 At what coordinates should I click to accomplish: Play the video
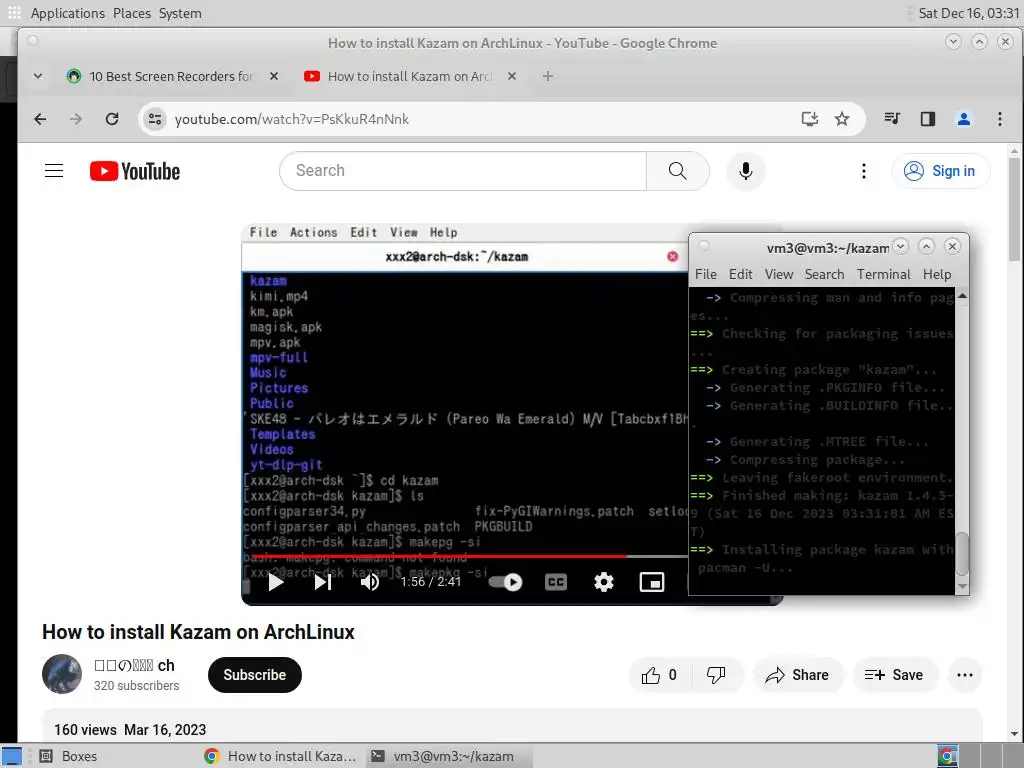click(276, 582)
